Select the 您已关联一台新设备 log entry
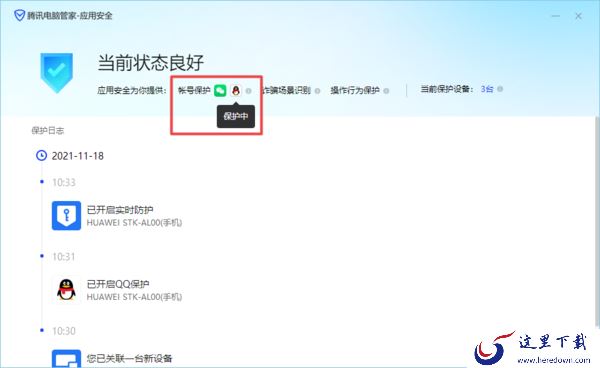This screenshot has width=600, height=368. (x=129, y=358)
